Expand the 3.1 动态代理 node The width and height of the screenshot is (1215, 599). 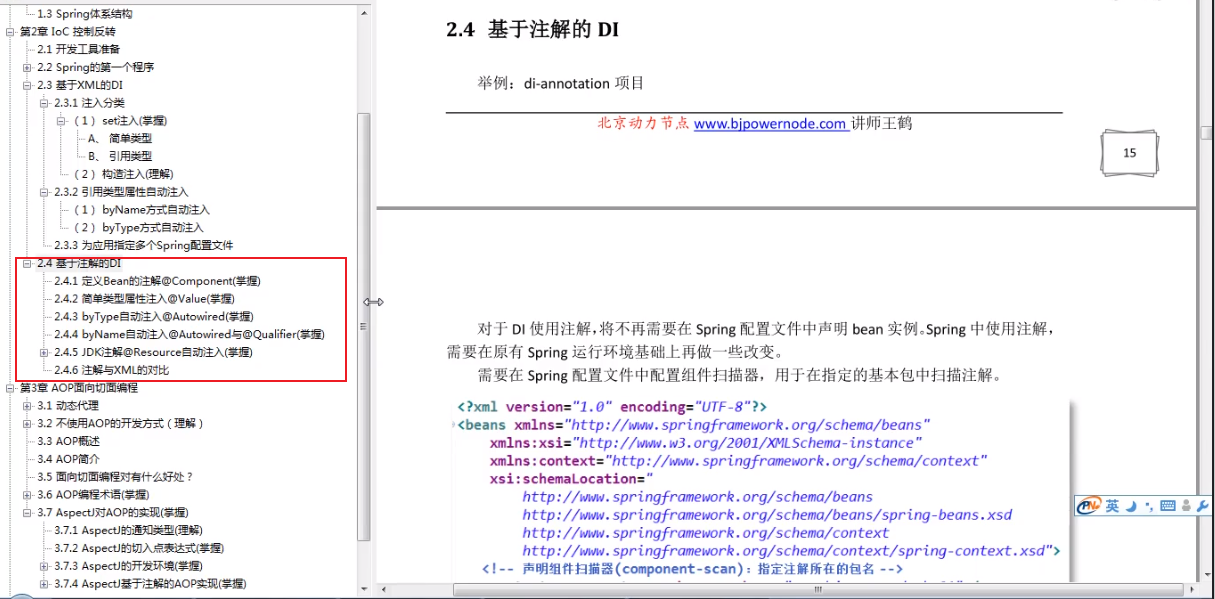point(27,406)
